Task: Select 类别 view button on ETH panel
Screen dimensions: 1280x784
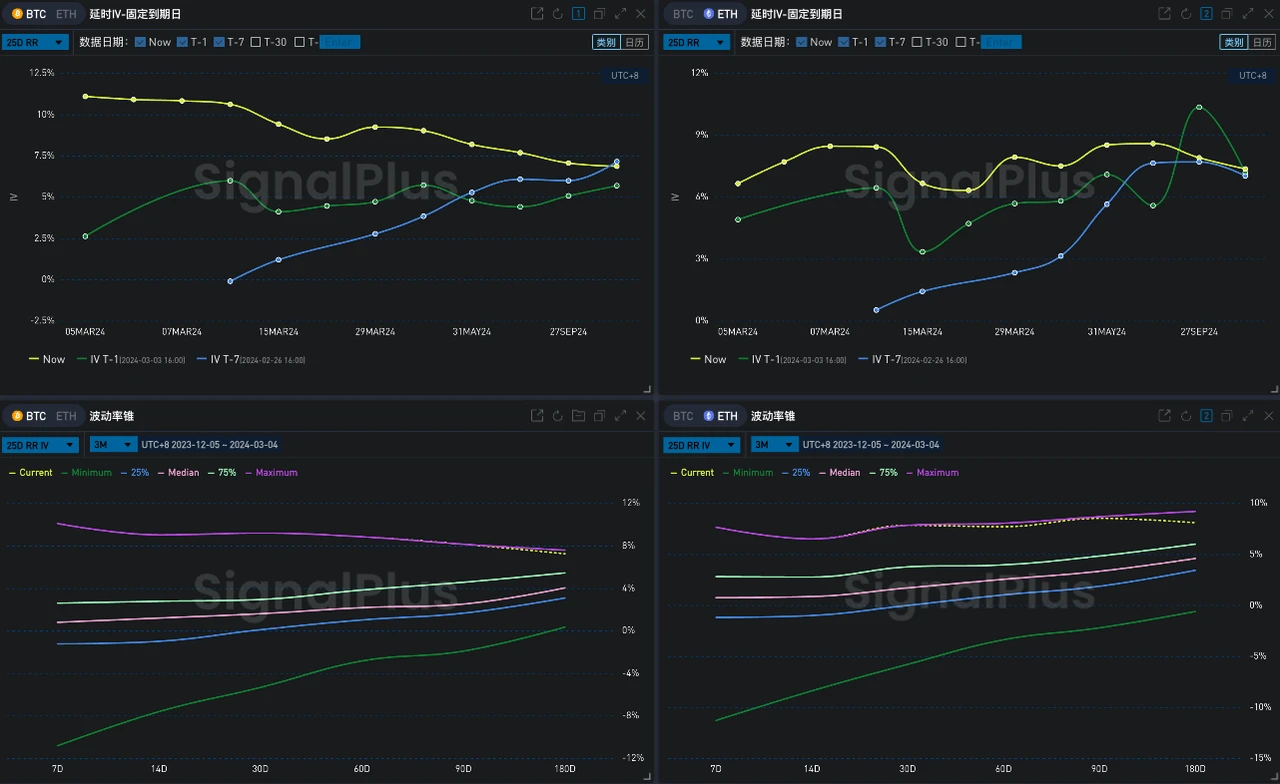Action: click(x=1233, y=42)
